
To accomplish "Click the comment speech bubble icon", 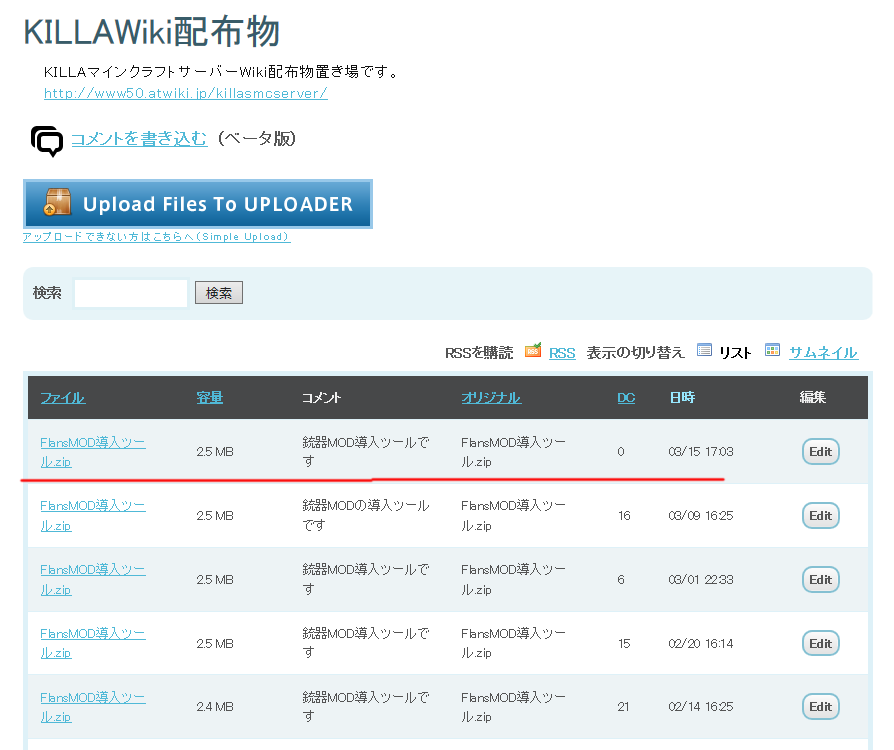I will click(46, 141).
